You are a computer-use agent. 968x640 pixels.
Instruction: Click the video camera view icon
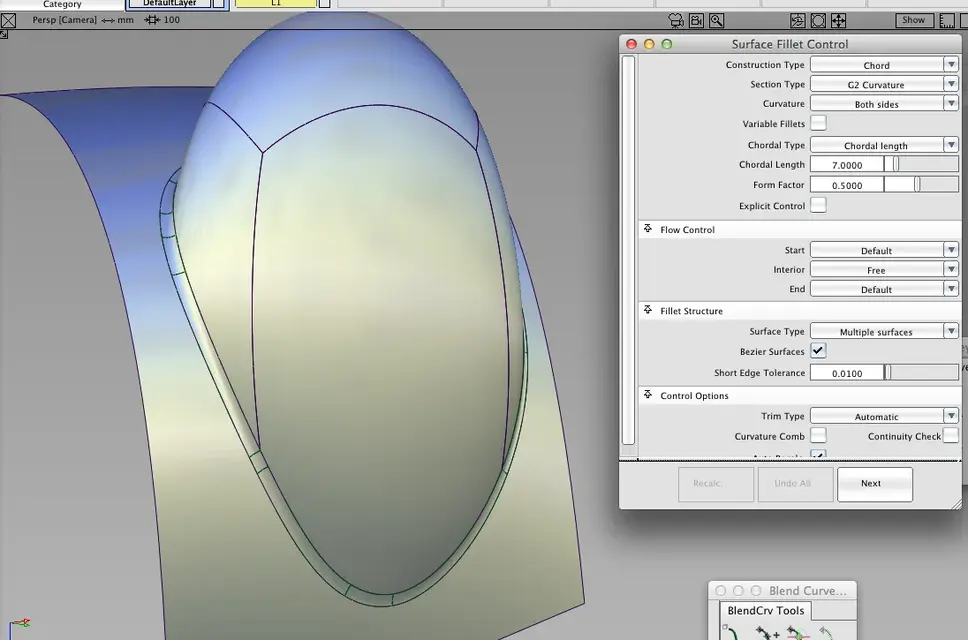point(696,20)
